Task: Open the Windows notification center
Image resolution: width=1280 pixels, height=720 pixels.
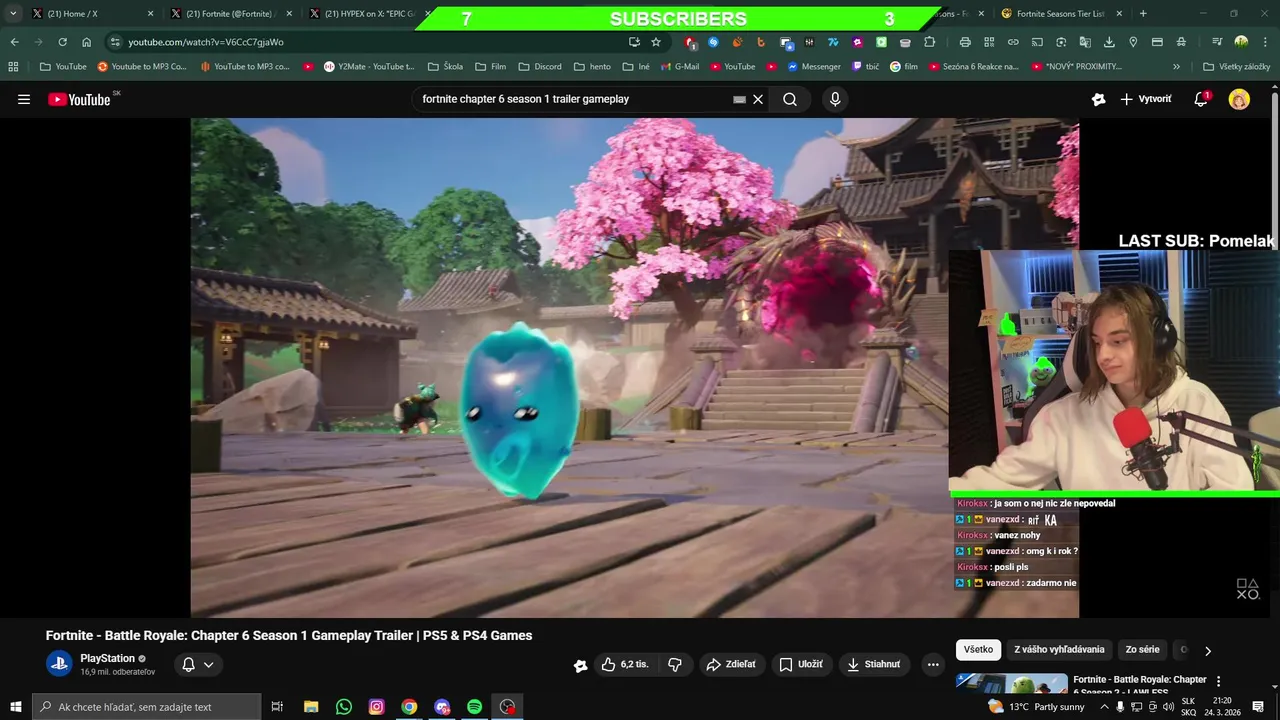Action: point(1258,707)
